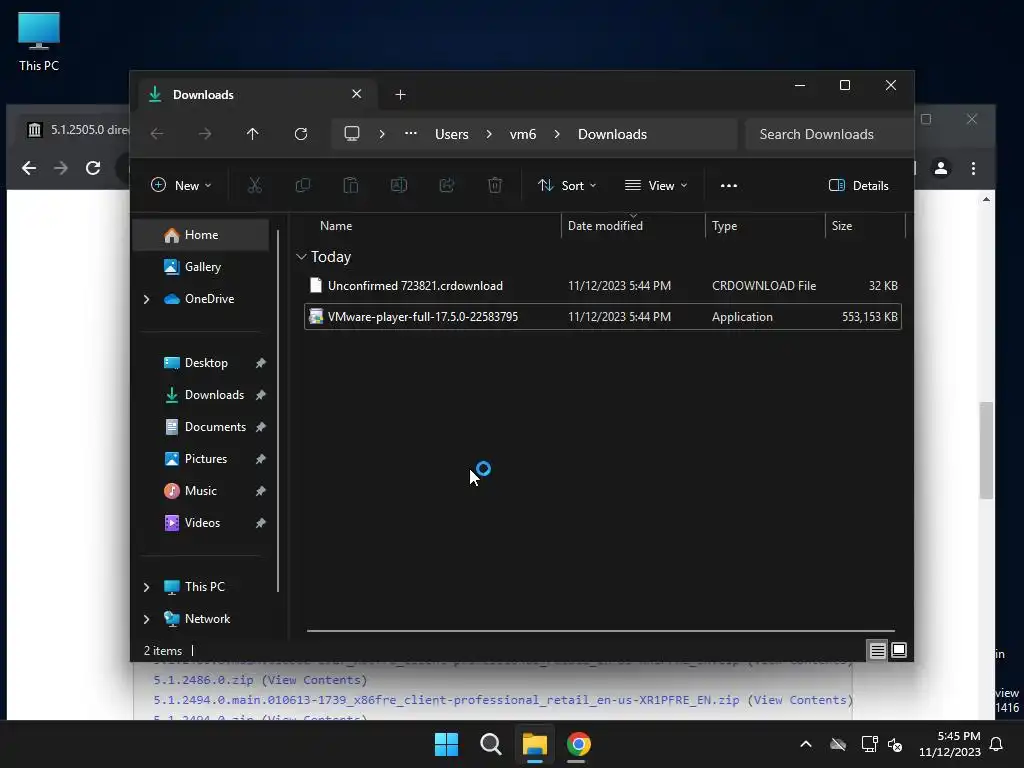Select VMware-player-full-17.5.0-22583795 file

[603, 317]
